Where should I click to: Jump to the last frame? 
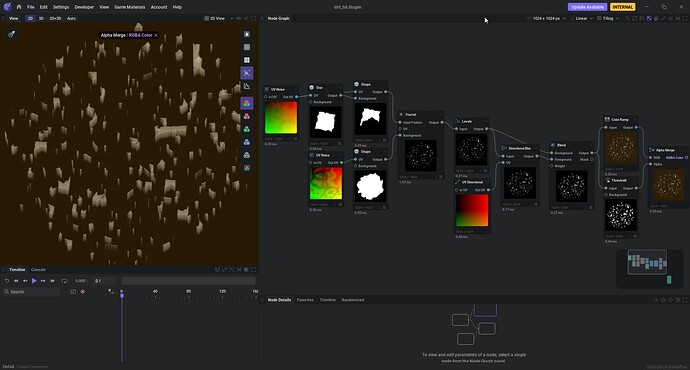click(x=52, y=281)
